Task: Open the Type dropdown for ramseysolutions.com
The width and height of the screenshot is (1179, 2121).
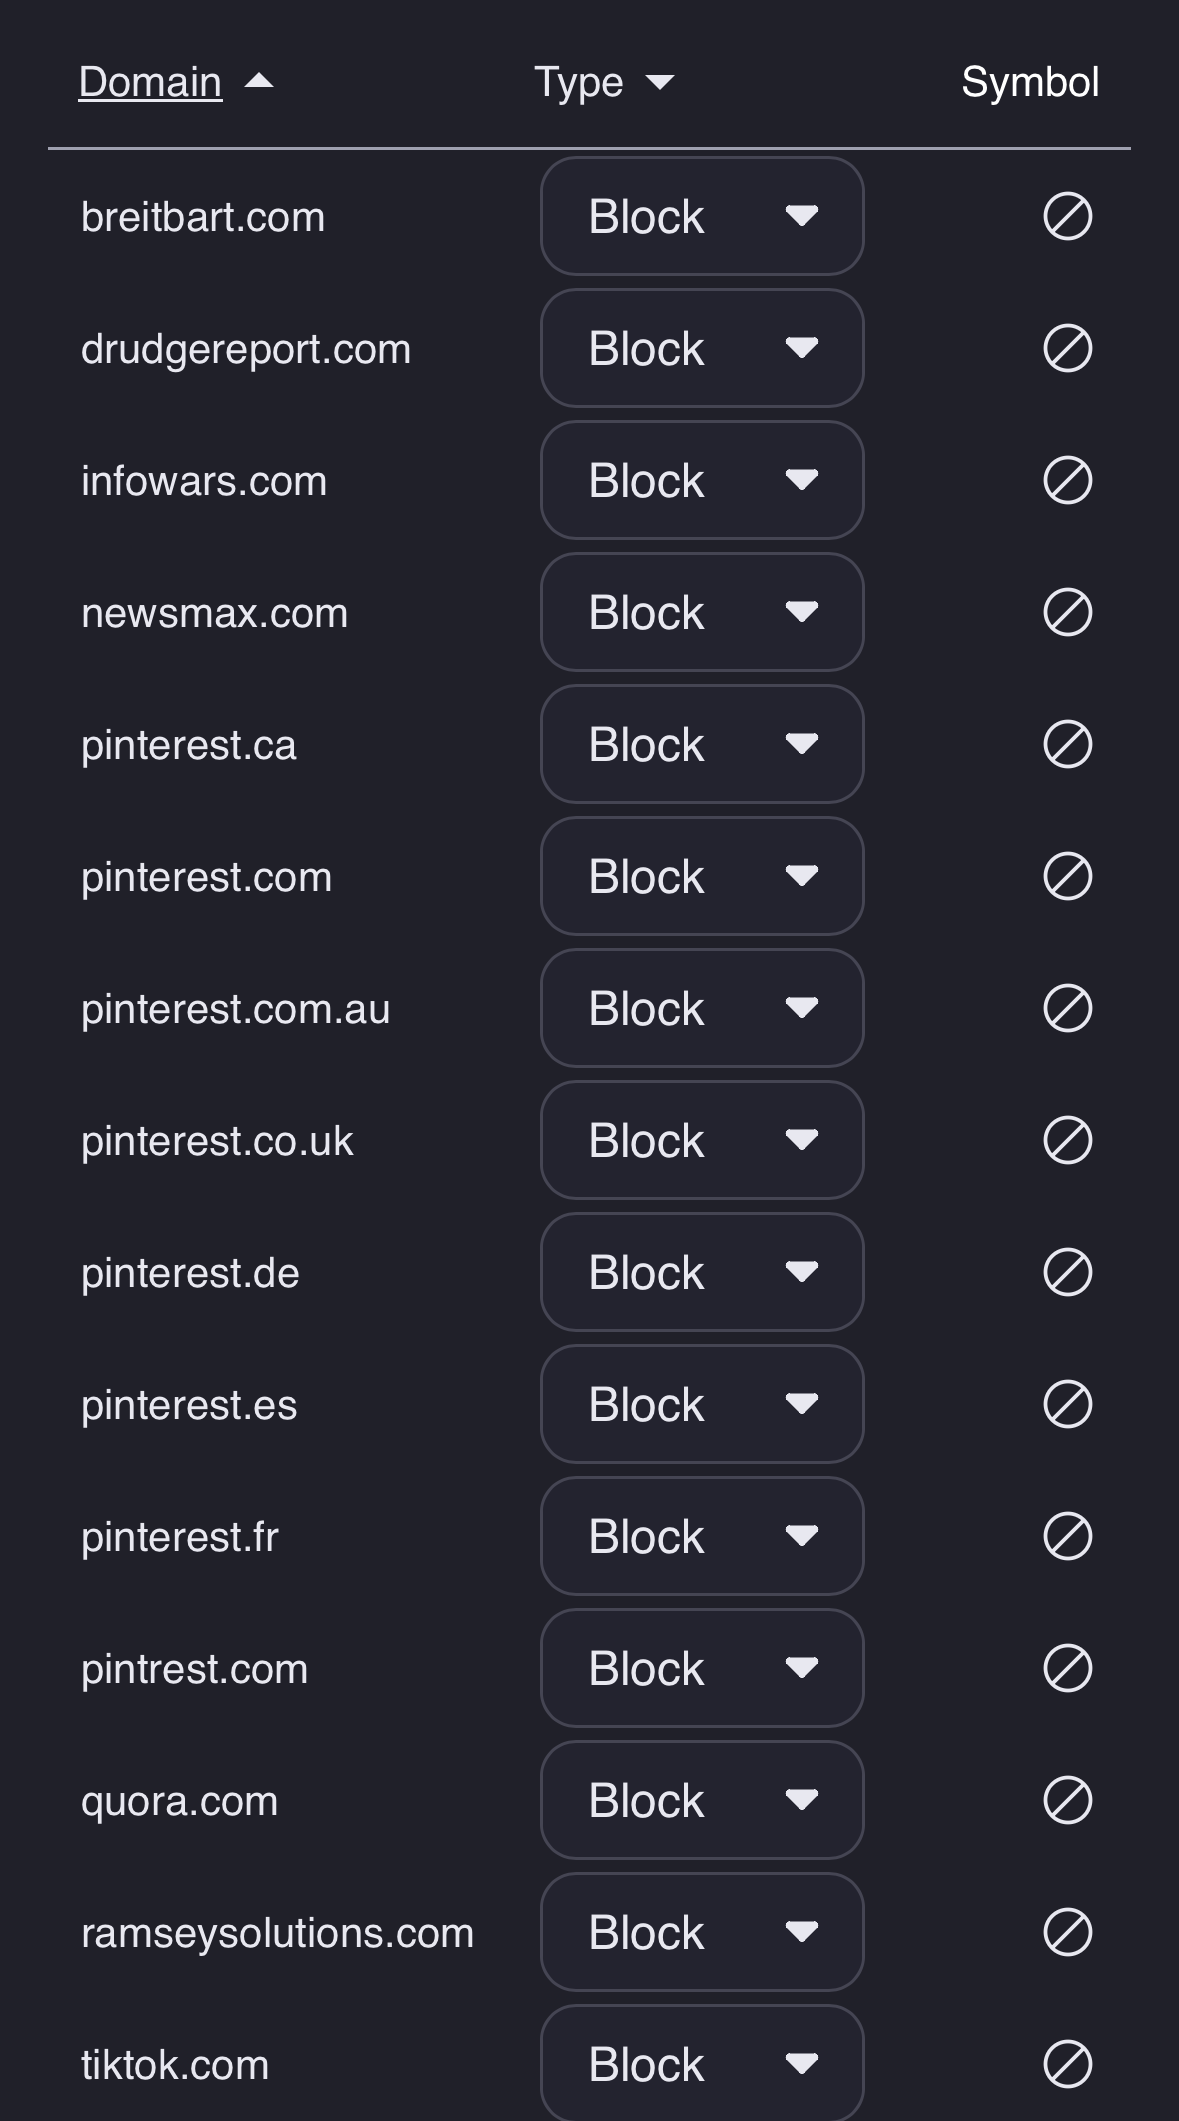Action: pos(702,1933)
